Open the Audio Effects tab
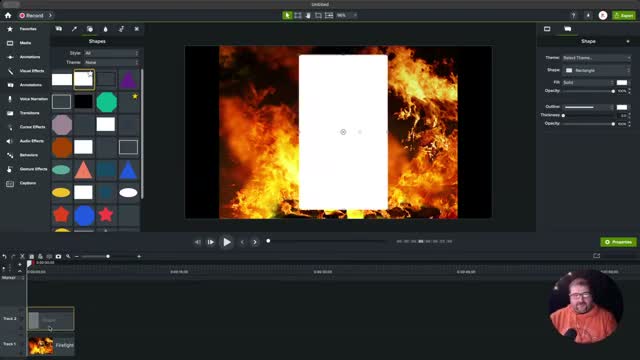640x360 pixels. point(24,141)
